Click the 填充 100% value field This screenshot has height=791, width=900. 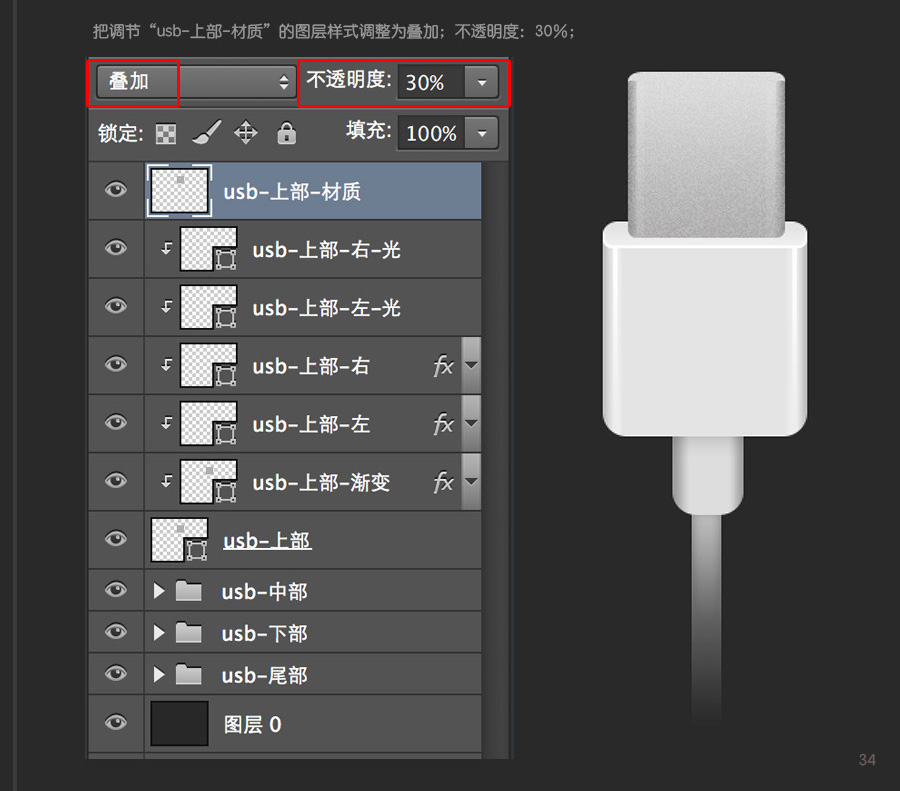tap(430, 133)
